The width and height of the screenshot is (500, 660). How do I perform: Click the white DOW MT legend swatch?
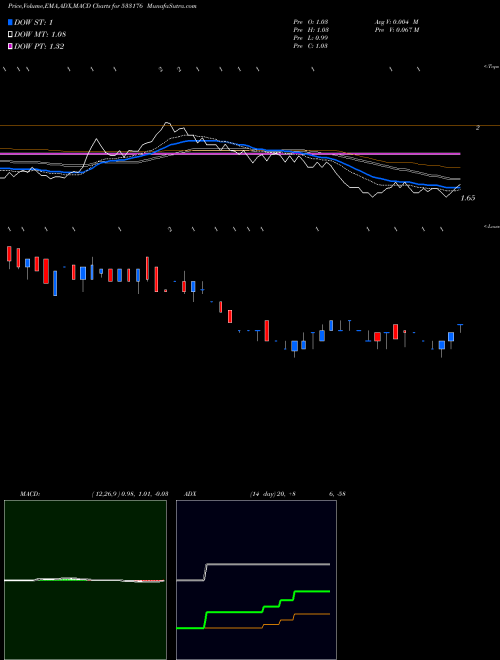tap(11, 34)
